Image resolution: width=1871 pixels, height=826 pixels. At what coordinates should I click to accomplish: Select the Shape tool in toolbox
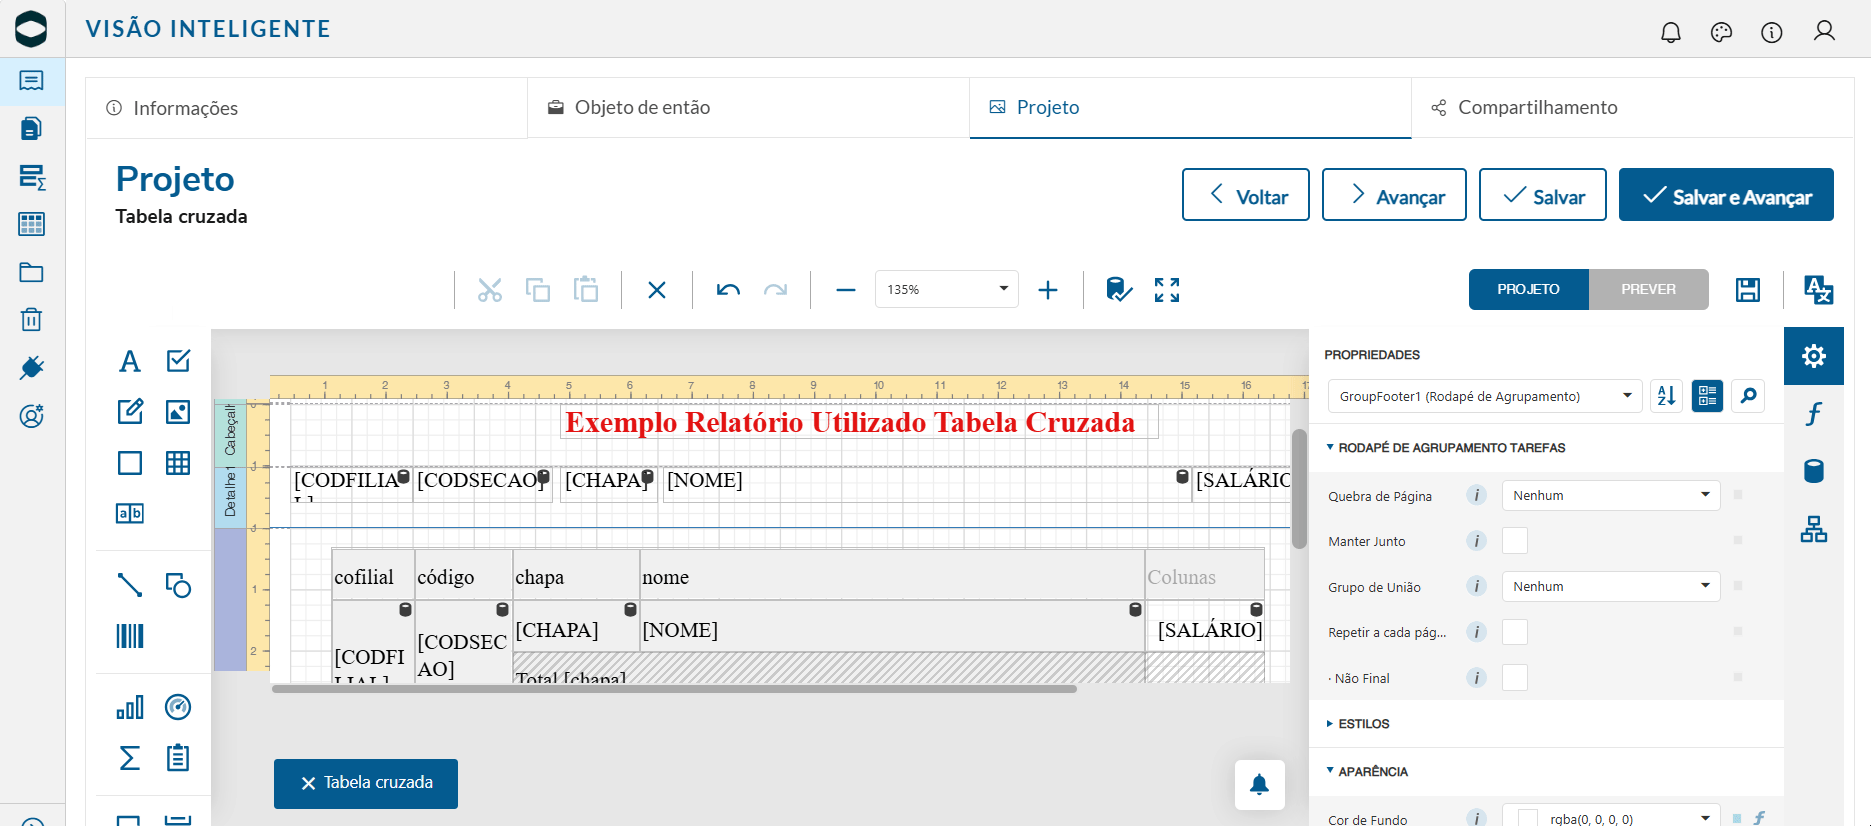pos(178,585)
